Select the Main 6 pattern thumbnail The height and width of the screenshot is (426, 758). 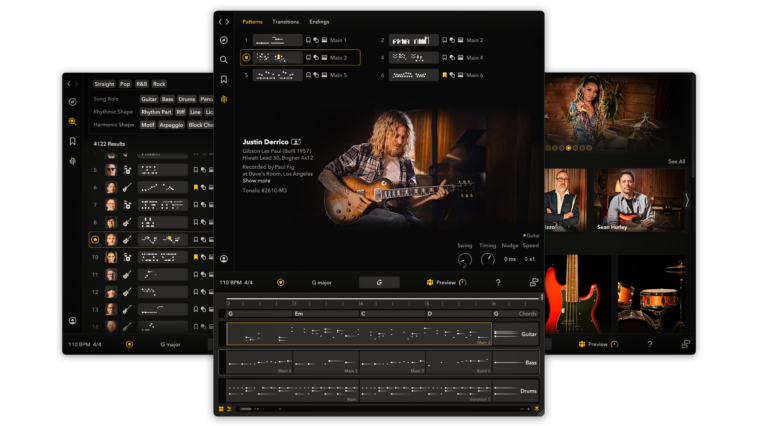tap(414, 75)
